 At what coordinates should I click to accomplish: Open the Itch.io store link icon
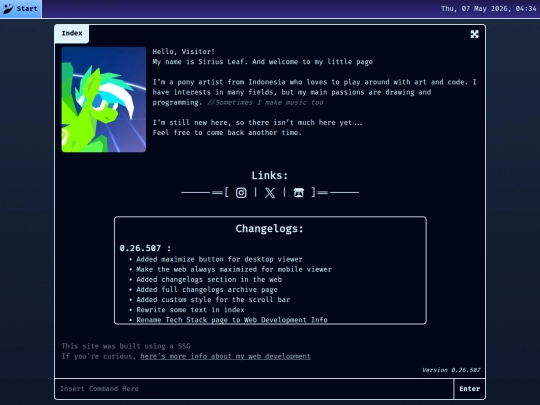pyautogui.click(x=299, y=193)
